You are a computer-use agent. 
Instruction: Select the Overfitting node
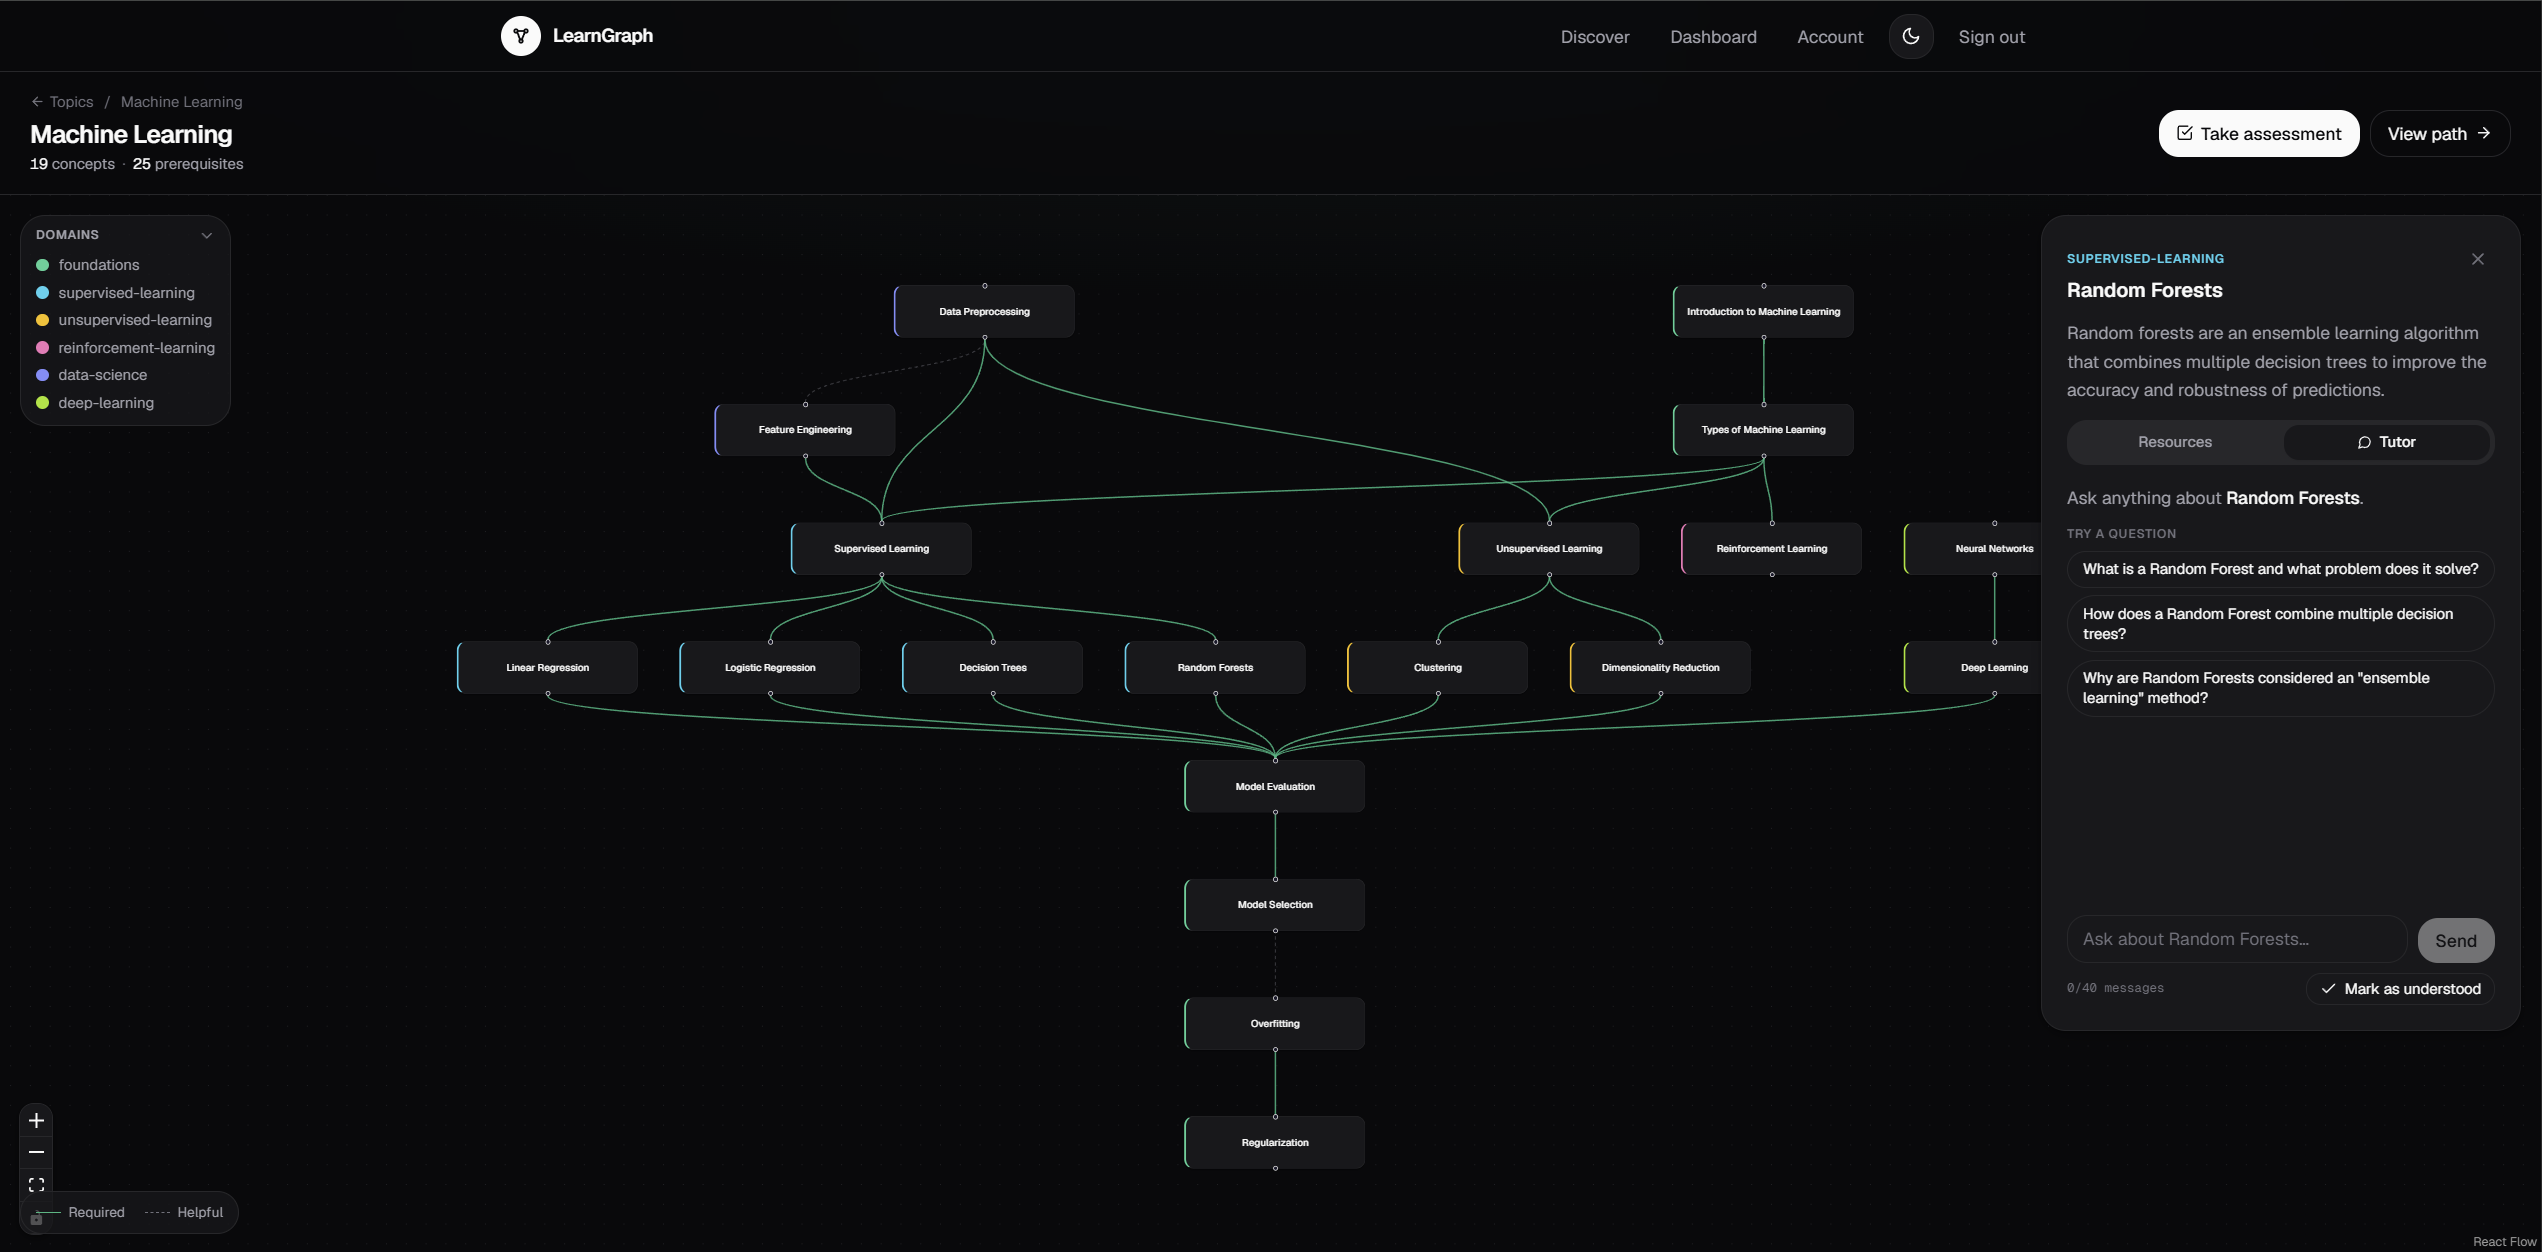point(1275,1024)
